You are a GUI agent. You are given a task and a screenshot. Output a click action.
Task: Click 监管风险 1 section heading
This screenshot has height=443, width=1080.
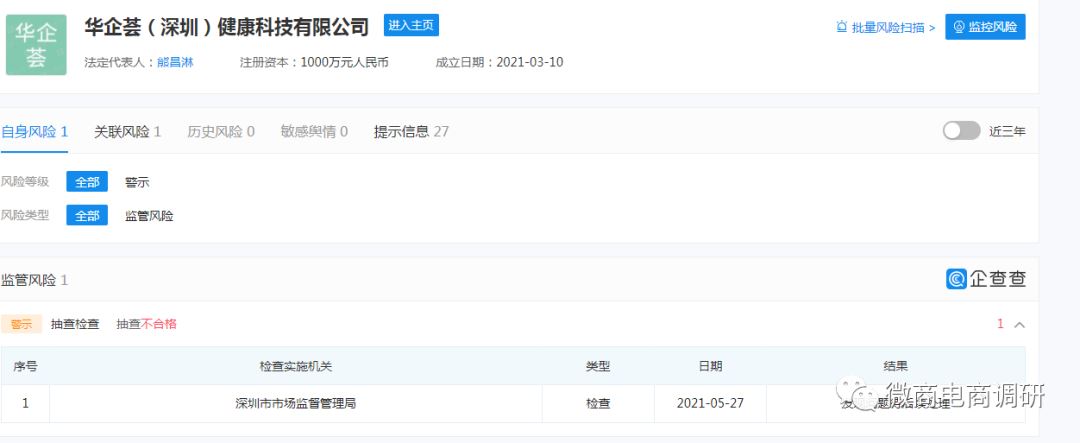[34, 280]
